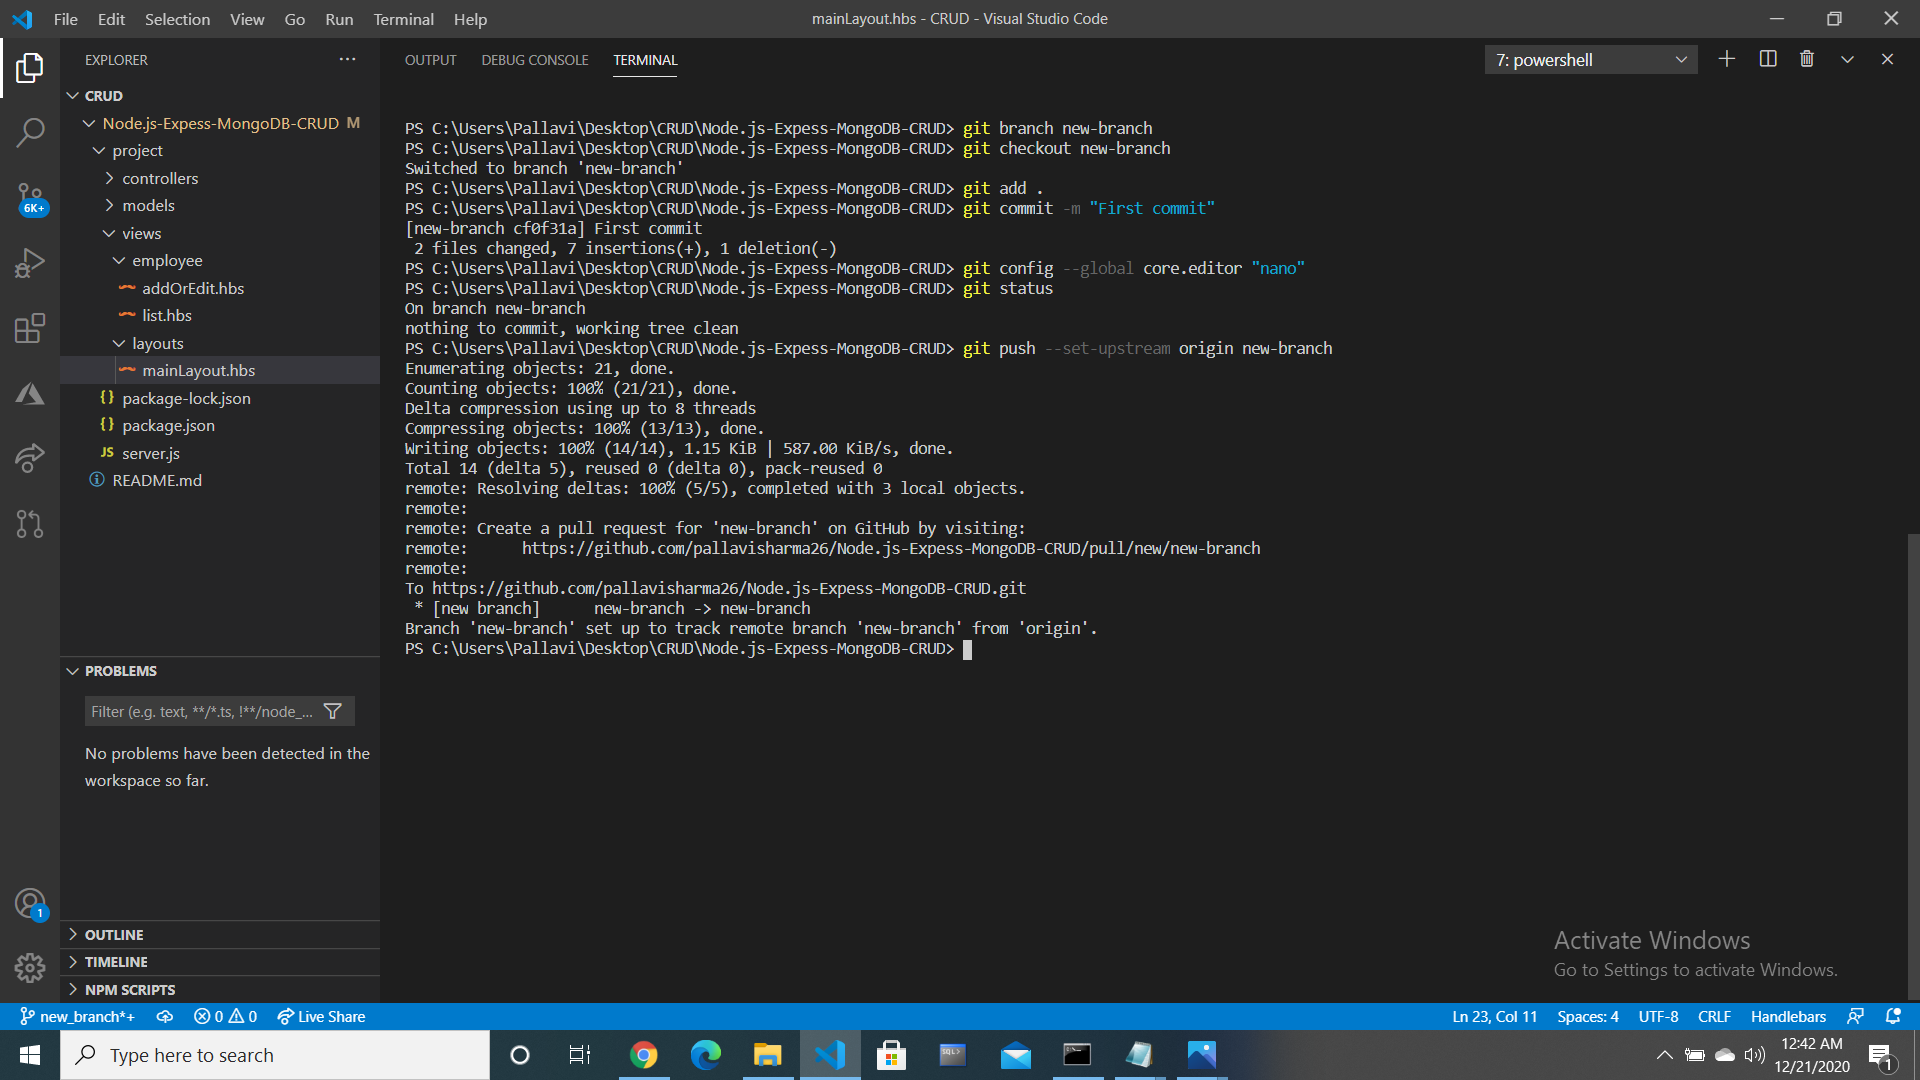The width and height of the screenshot is (1920, 1080).
Task: Open the Explorer view in activity bar
Action: [30, 68]
